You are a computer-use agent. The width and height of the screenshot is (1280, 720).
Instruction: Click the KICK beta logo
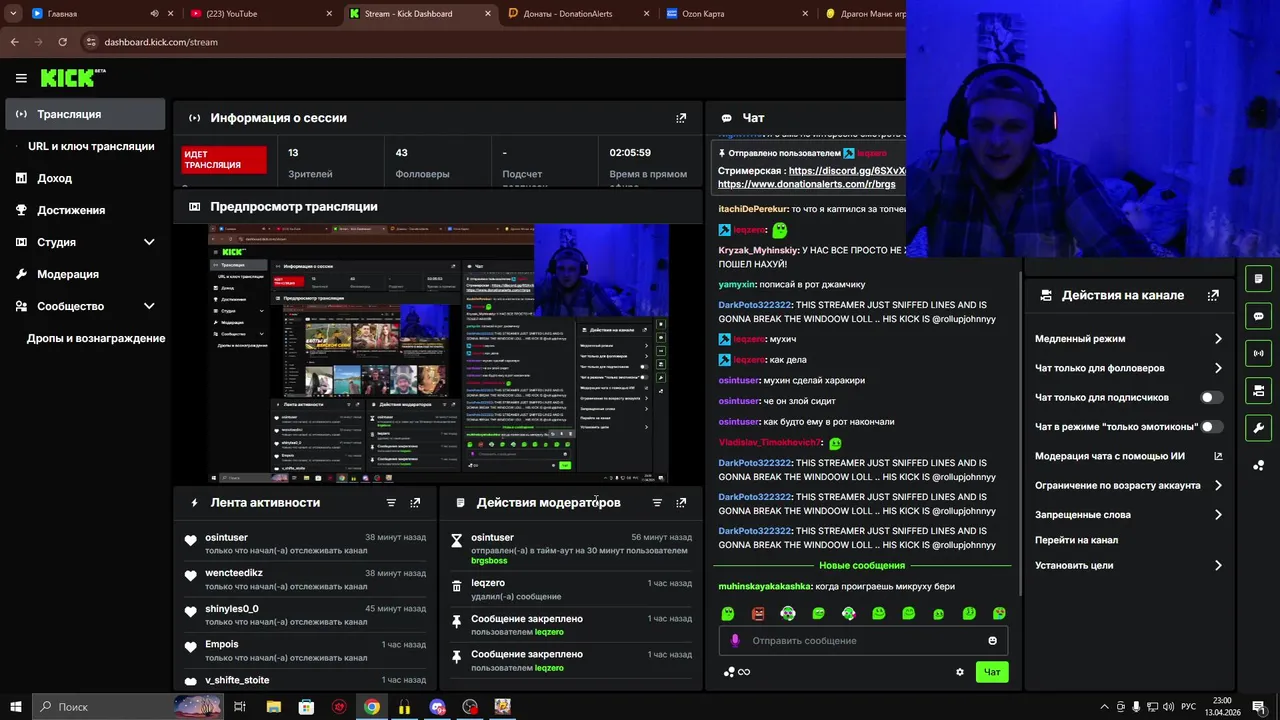(73, 78)
